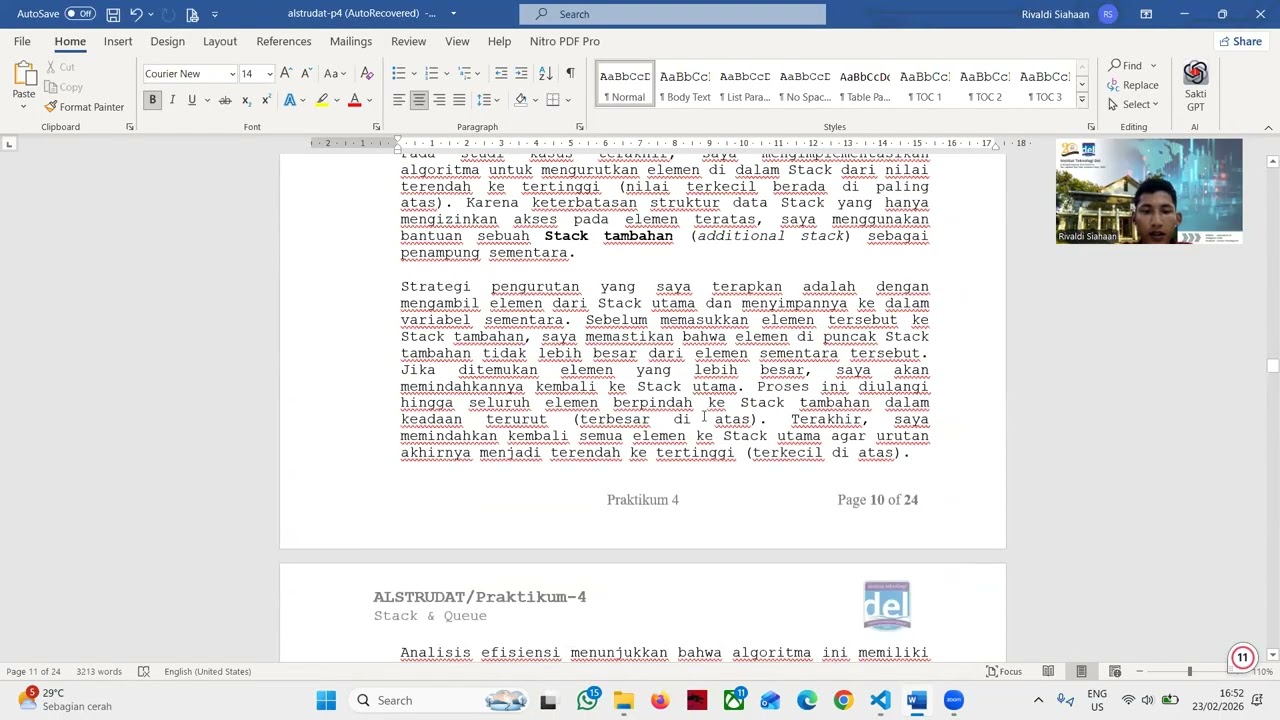Toggle italic formatting
This screenshot has height=720, width=1280.
point(172,100)
